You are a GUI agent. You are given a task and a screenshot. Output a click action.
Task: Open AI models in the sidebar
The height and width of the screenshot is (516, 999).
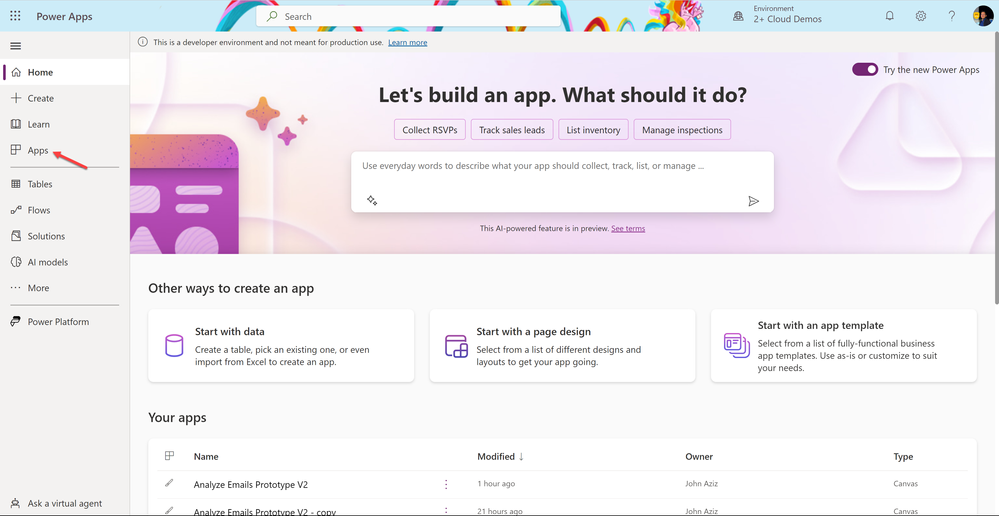65,262
